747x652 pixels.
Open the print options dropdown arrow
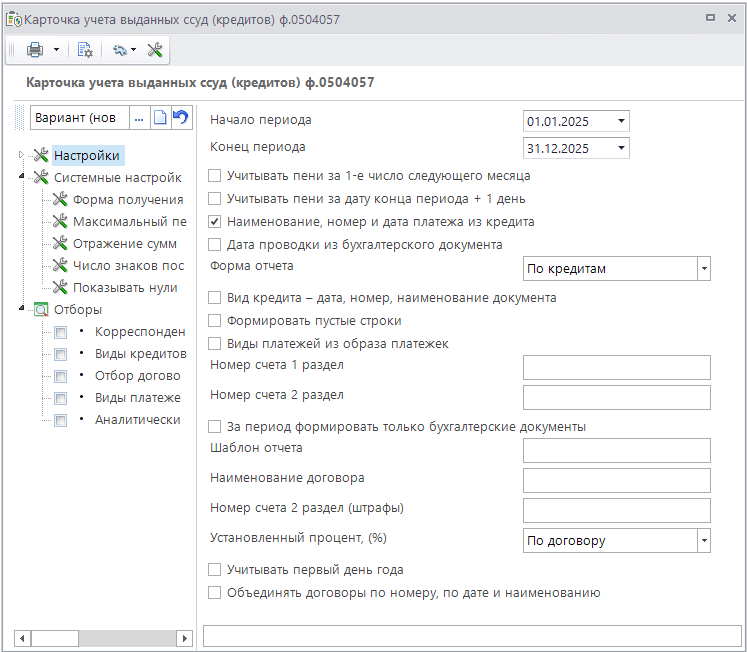(56, 50)
